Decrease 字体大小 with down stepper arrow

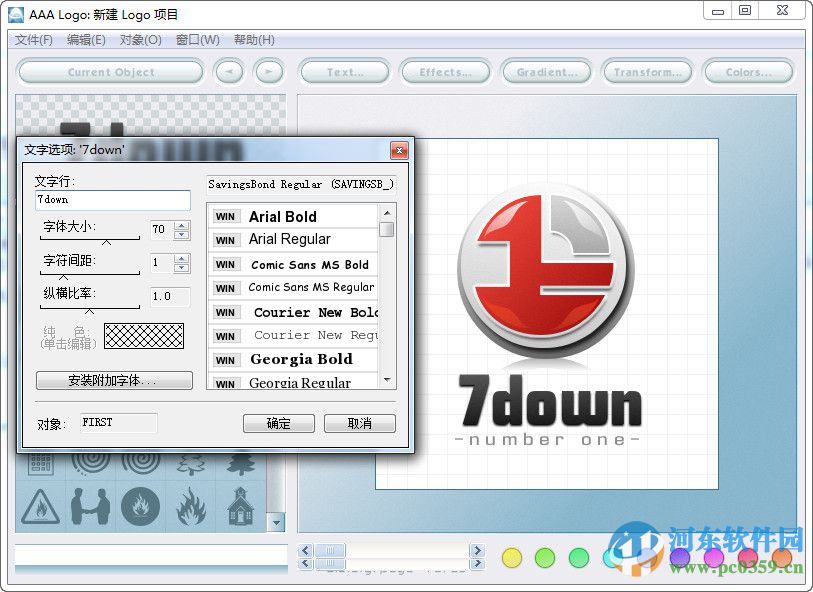click(181, 234)
